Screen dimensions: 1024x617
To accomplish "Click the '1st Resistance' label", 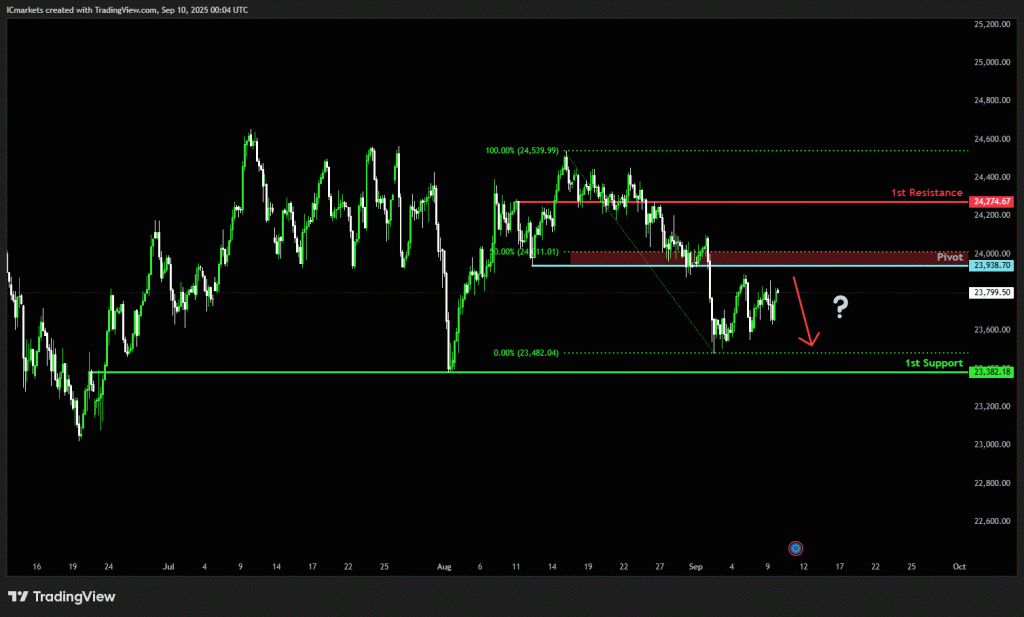I will [927, 193].
